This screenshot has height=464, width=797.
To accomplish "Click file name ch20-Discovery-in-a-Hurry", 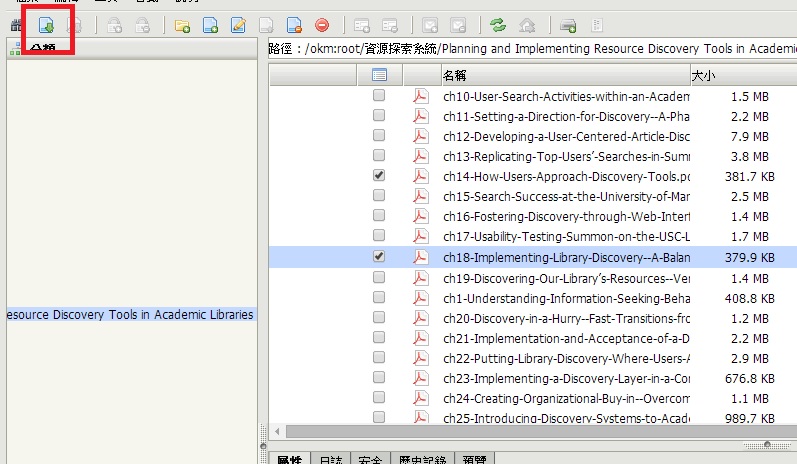I will [566, 319].
